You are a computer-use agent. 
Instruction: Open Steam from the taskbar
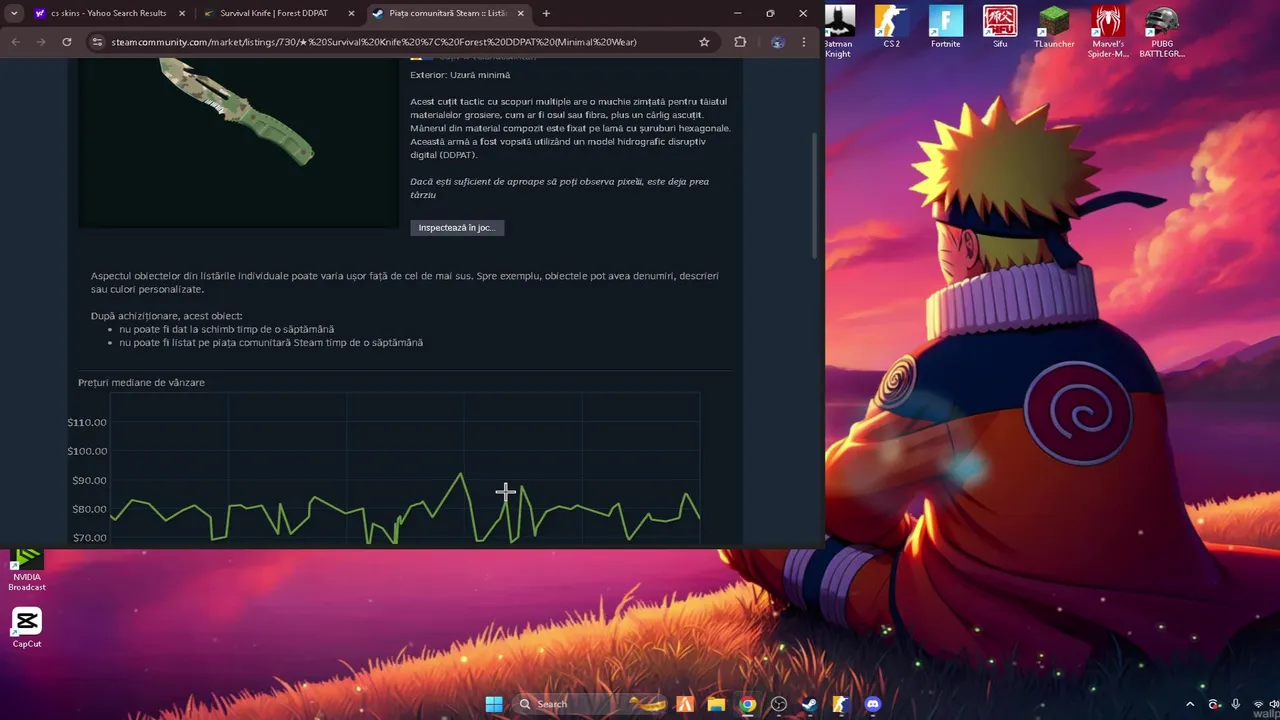point(810,704)
